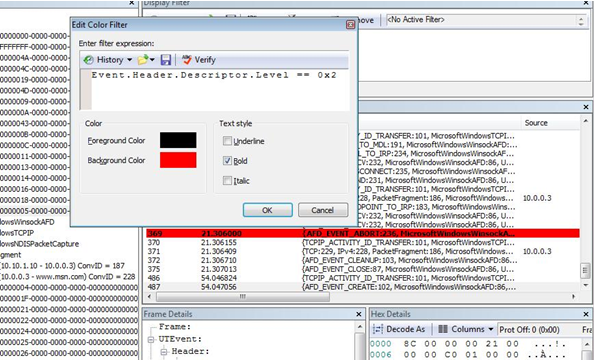
Task: Click the Verify checkmark icon
Action: [187, 60]
